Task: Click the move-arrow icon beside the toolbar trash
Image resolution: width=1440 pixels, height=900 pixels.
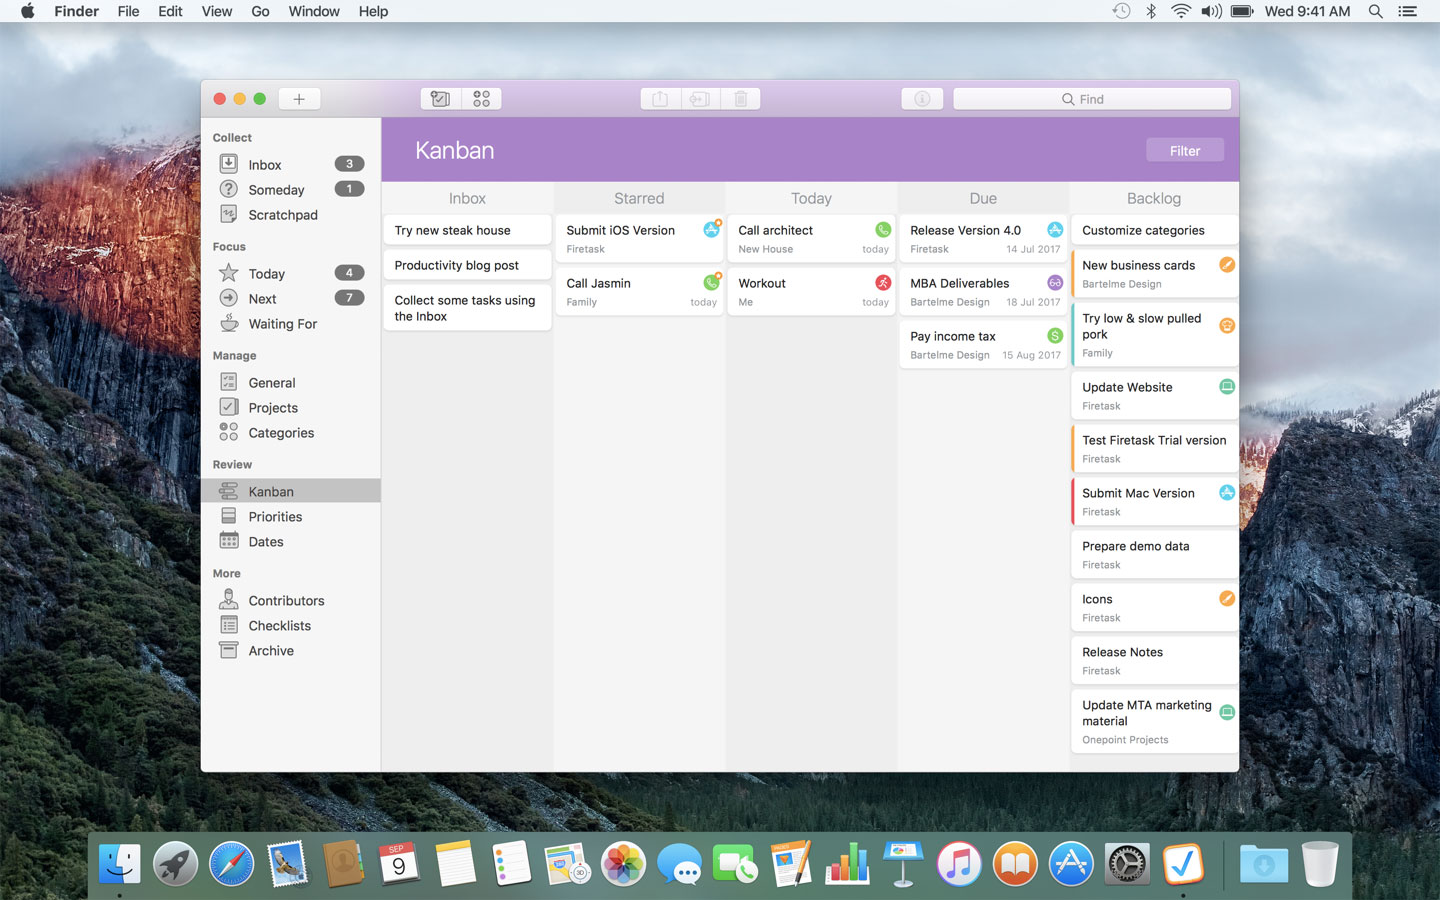Action: click(x=700, y=99)
